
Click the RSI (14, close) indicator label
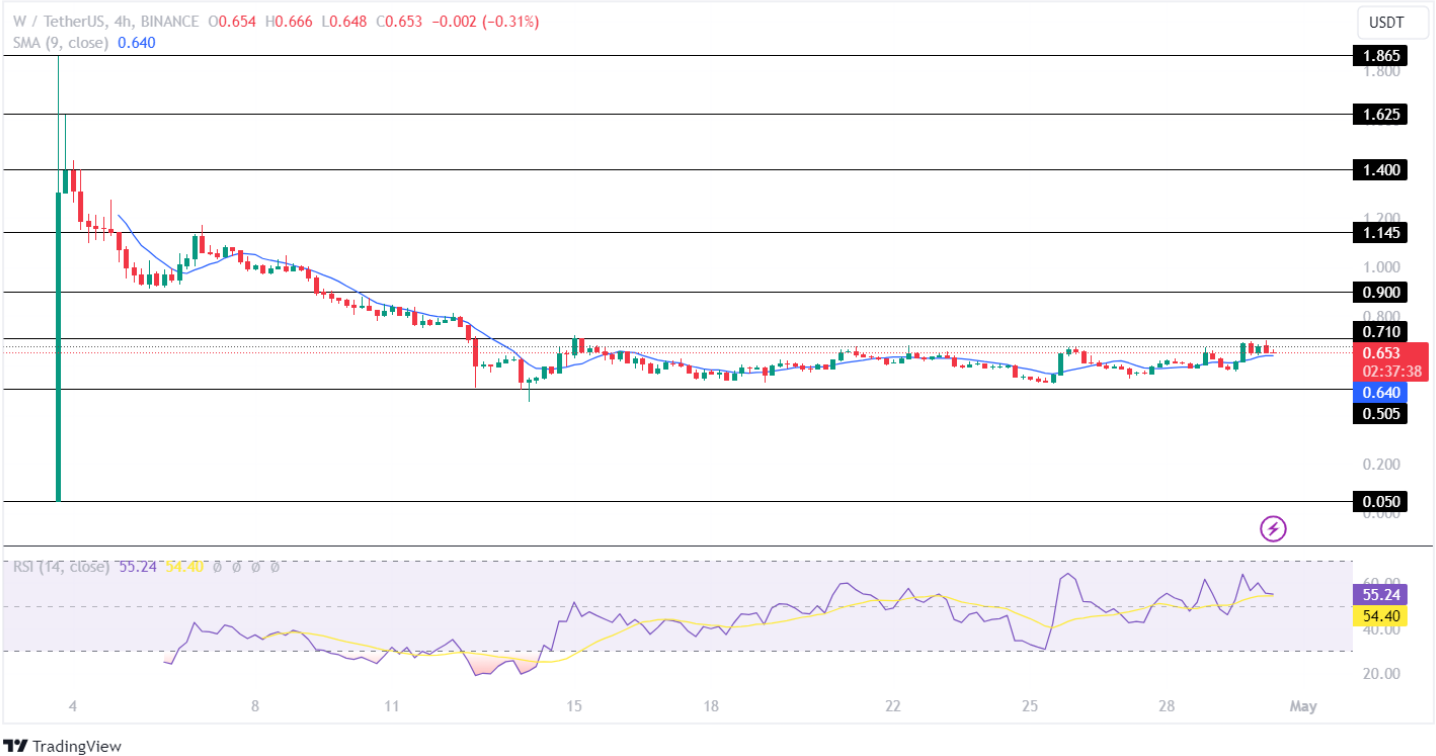tap(62, 567)
